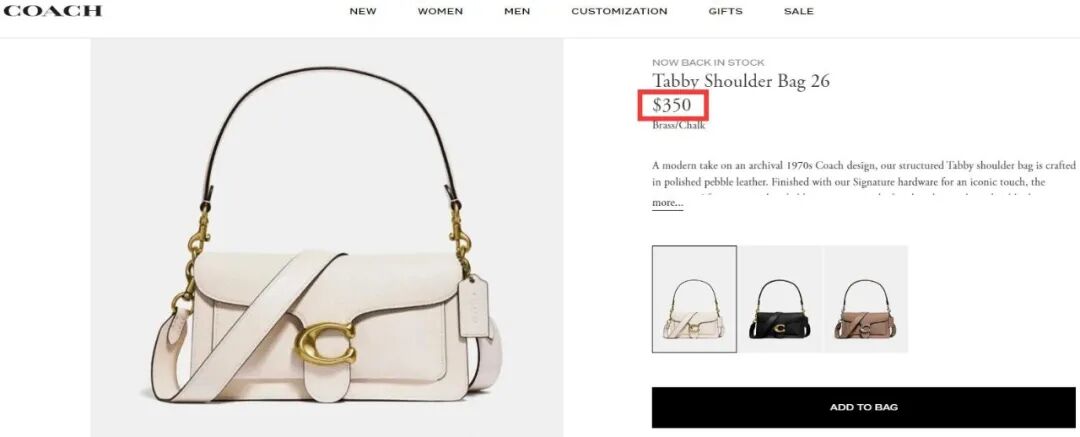Open the SALE navigation link
The width and height of the screenshot is (1080, 437).
pyautogui.click(x=799, y=11)
